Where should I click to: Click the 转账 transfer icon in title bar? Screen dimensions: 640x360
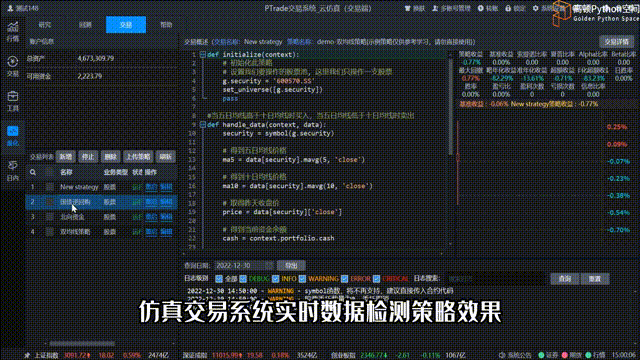(480, 8)
